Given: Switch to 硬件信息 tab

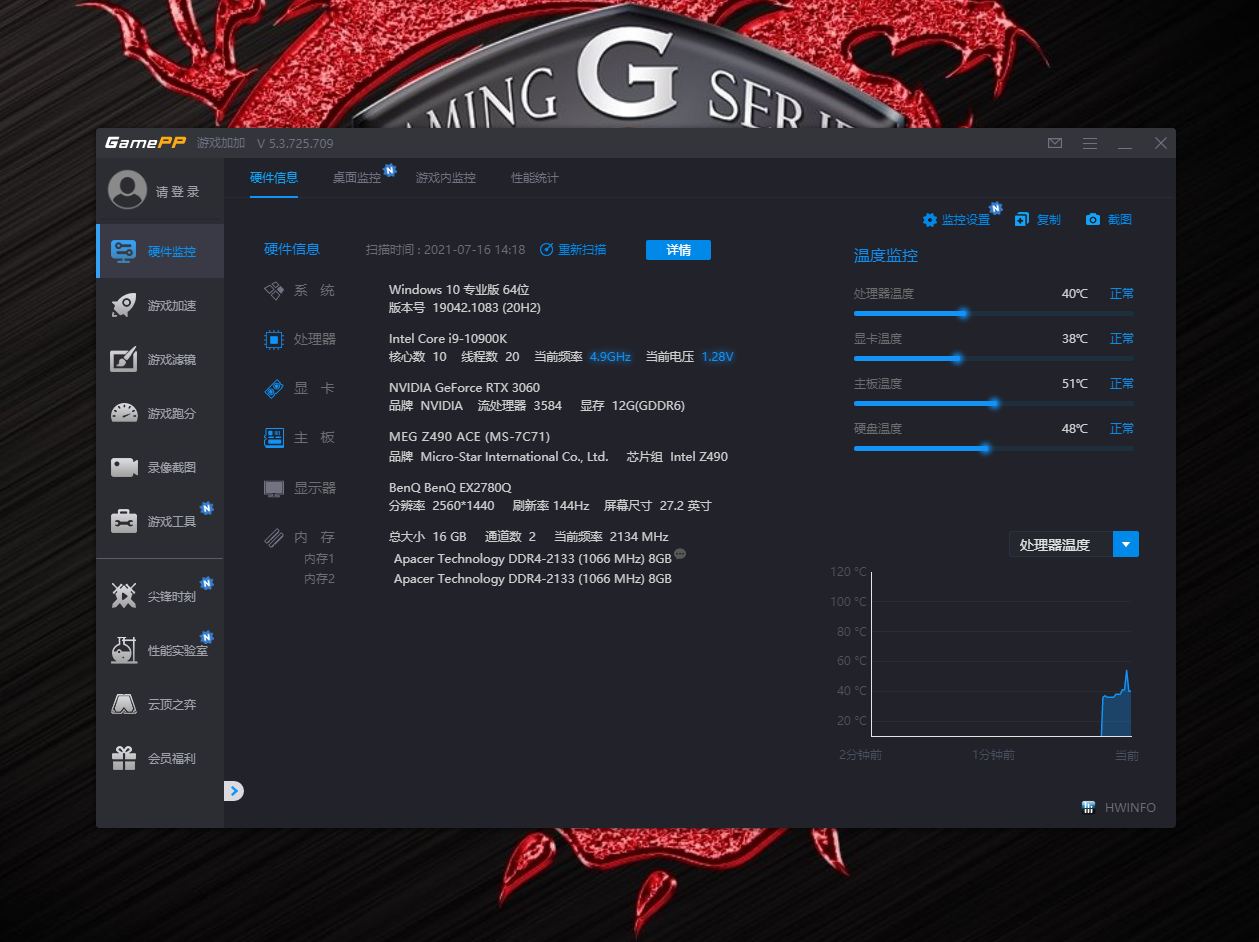Looking at the screenshot, I should tap(274, 178).
